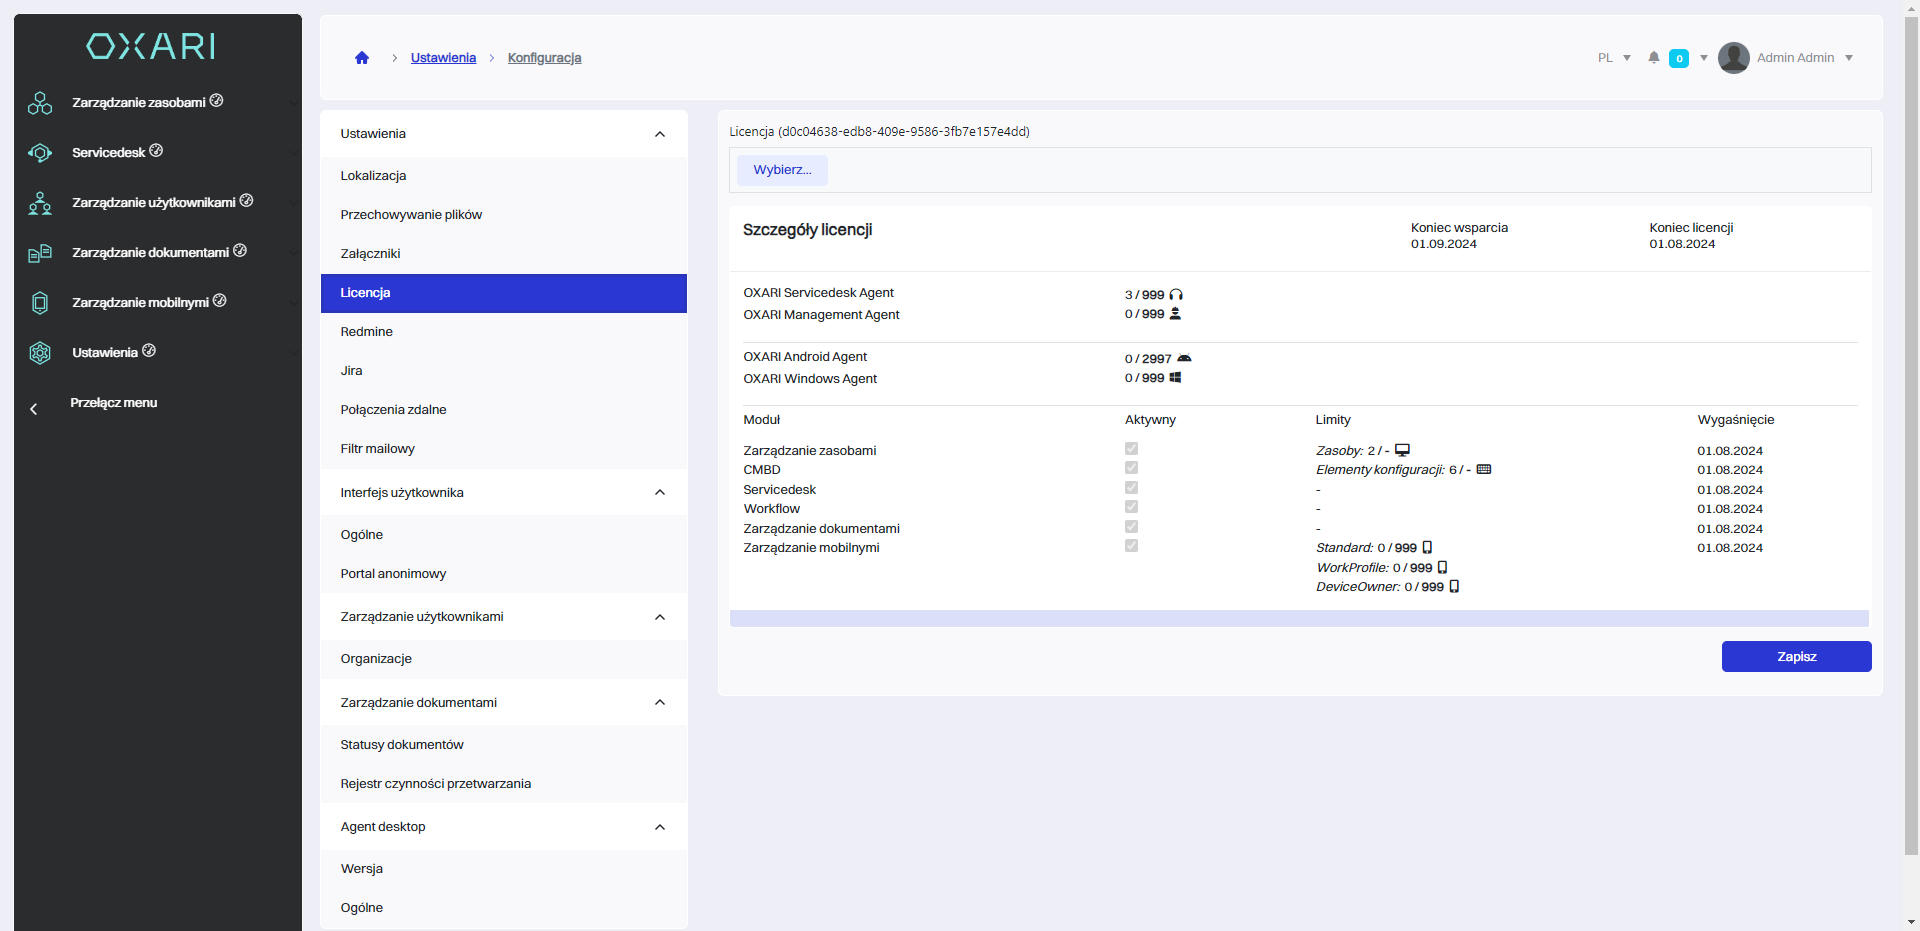Collapse the Agent desktop section chevron
Viewport: 1920px width, 931px height.
[x=660, y=827]
